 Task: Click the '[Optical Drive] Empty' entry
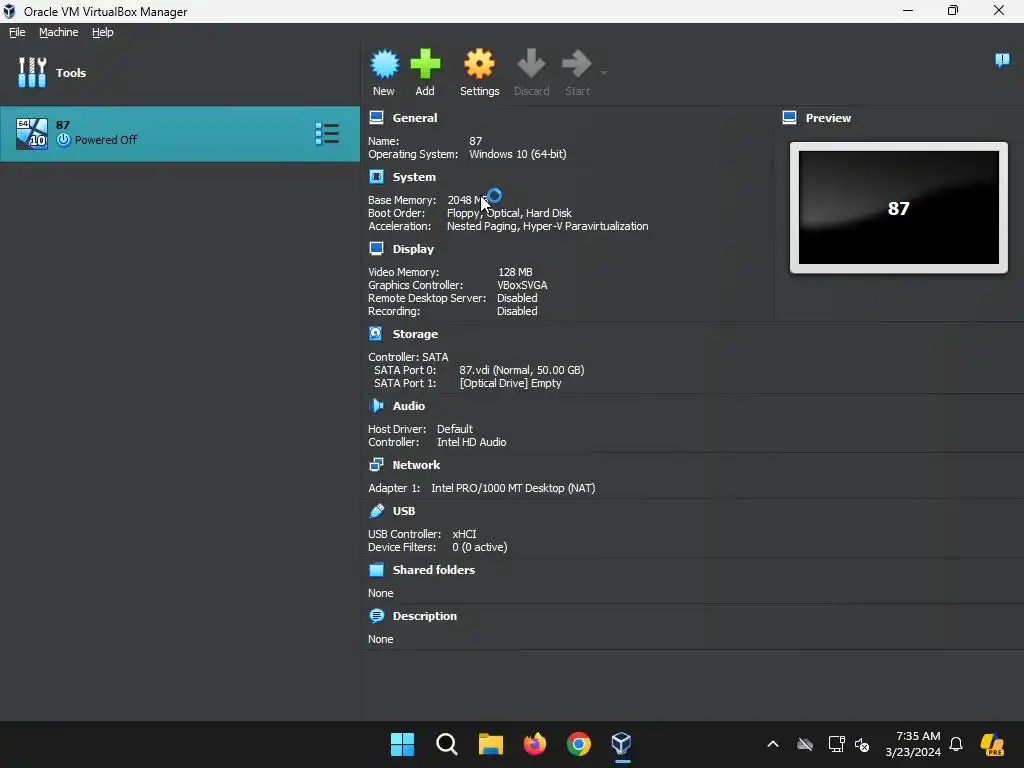pyautogui.click(x=511, y=383)
